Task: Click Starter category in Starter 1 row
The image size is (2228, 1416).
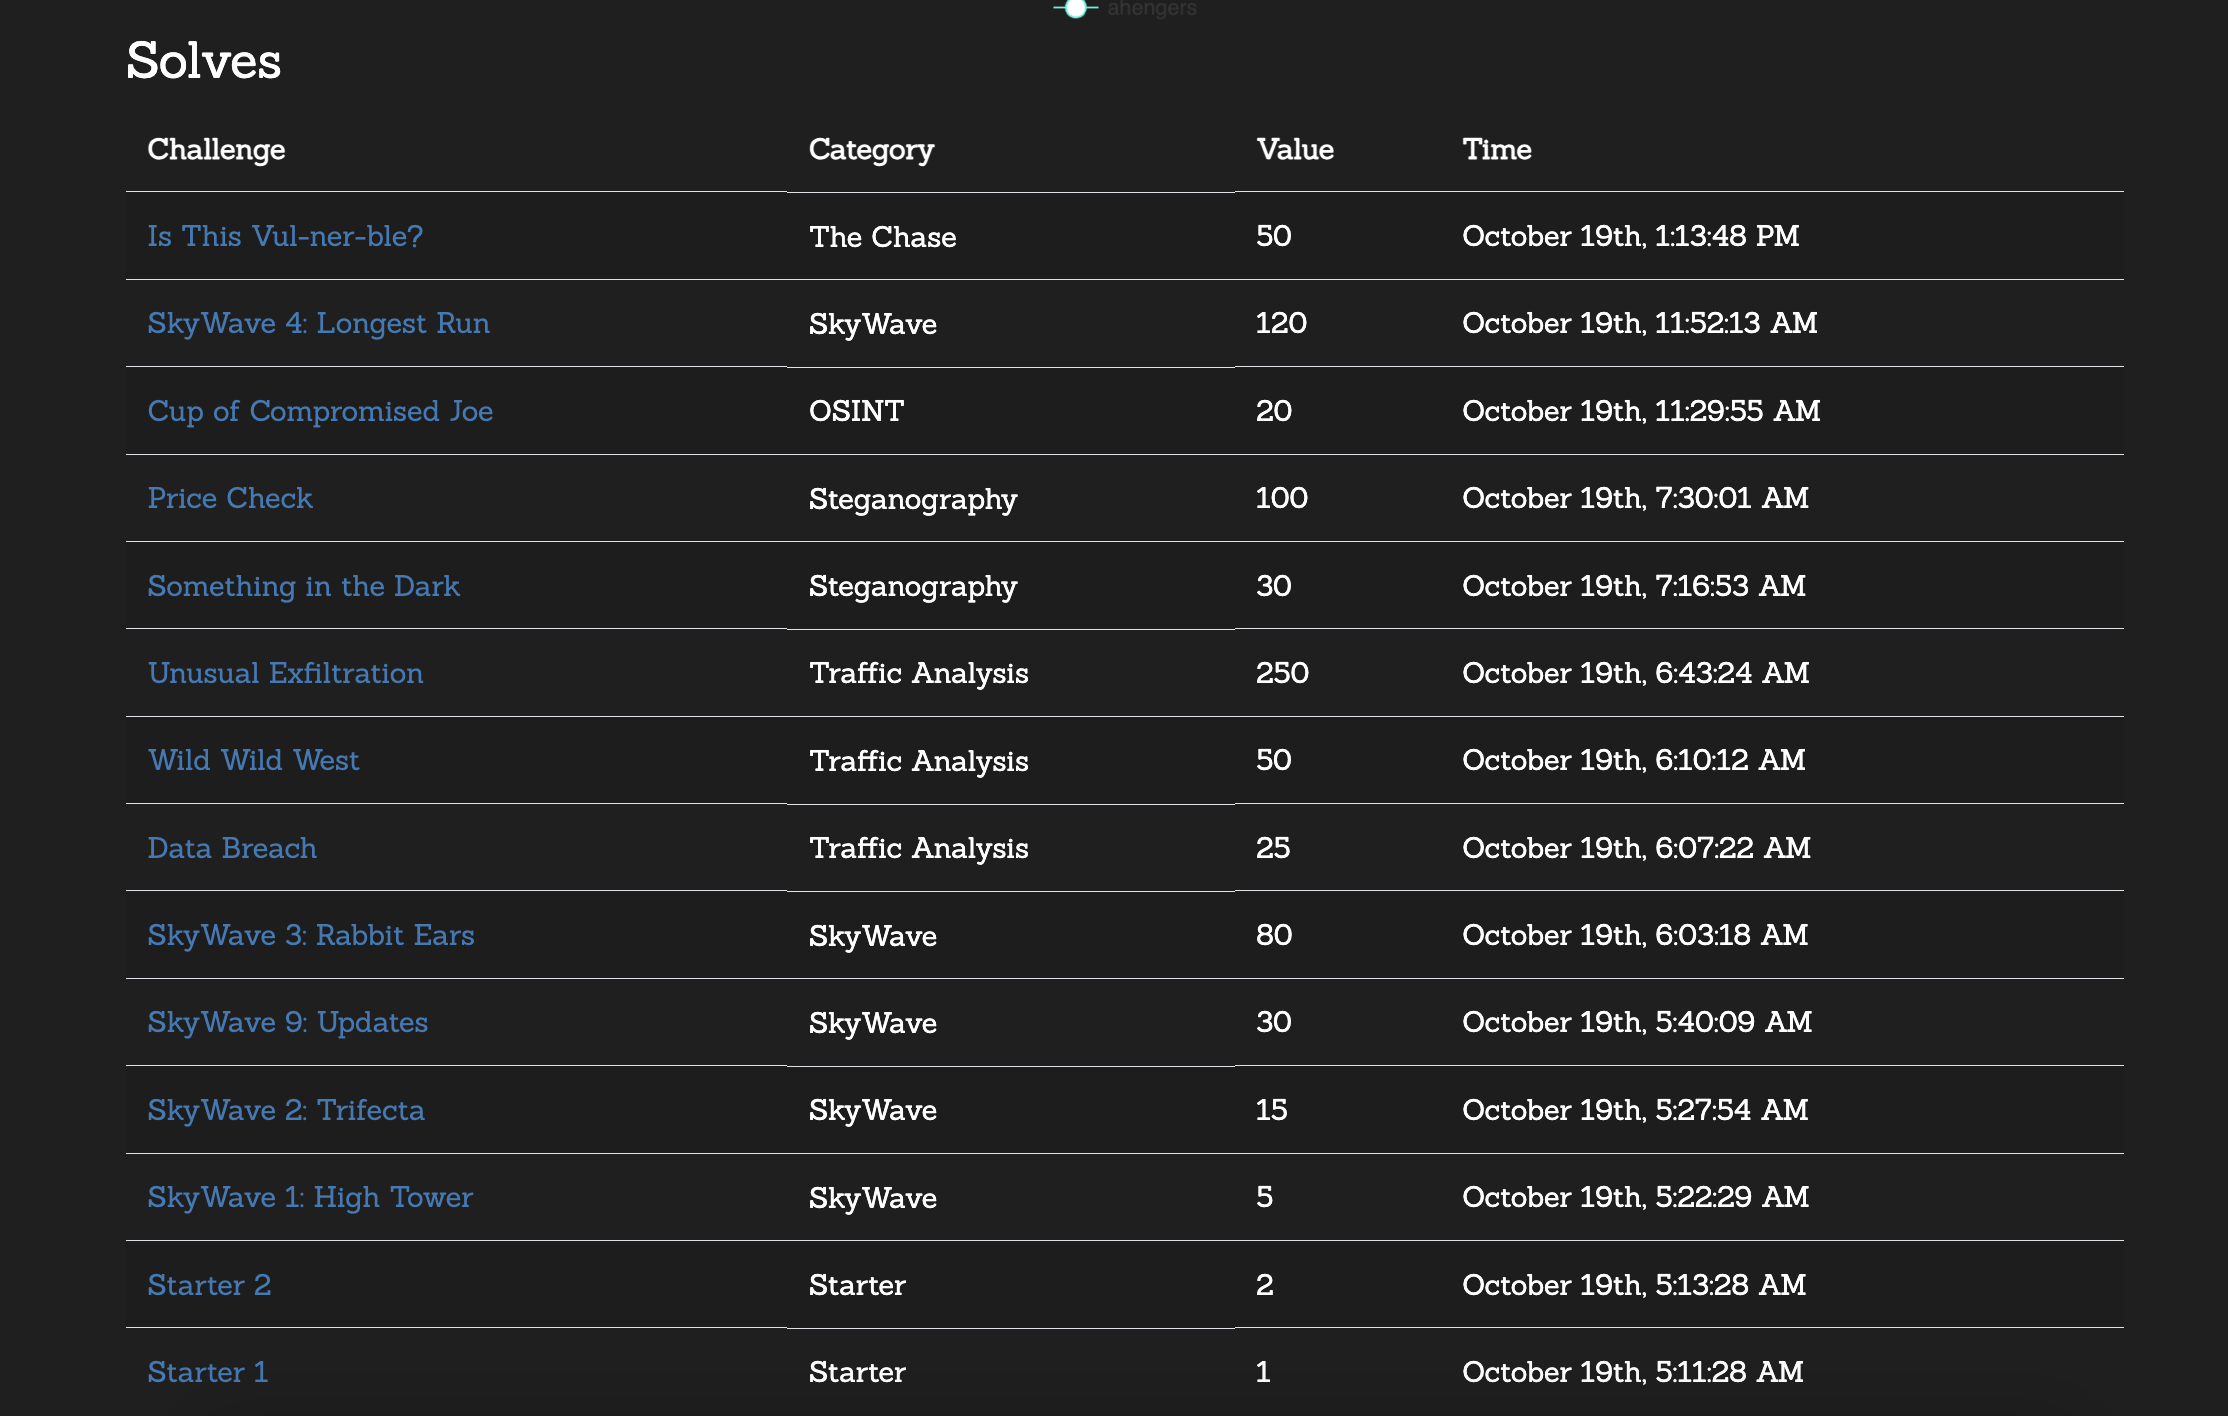Action: [857, 1372]
